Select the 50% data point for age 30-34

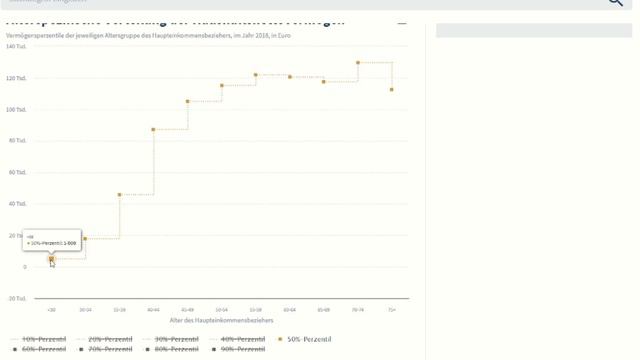pyautogui.click(x=85, y=239)
